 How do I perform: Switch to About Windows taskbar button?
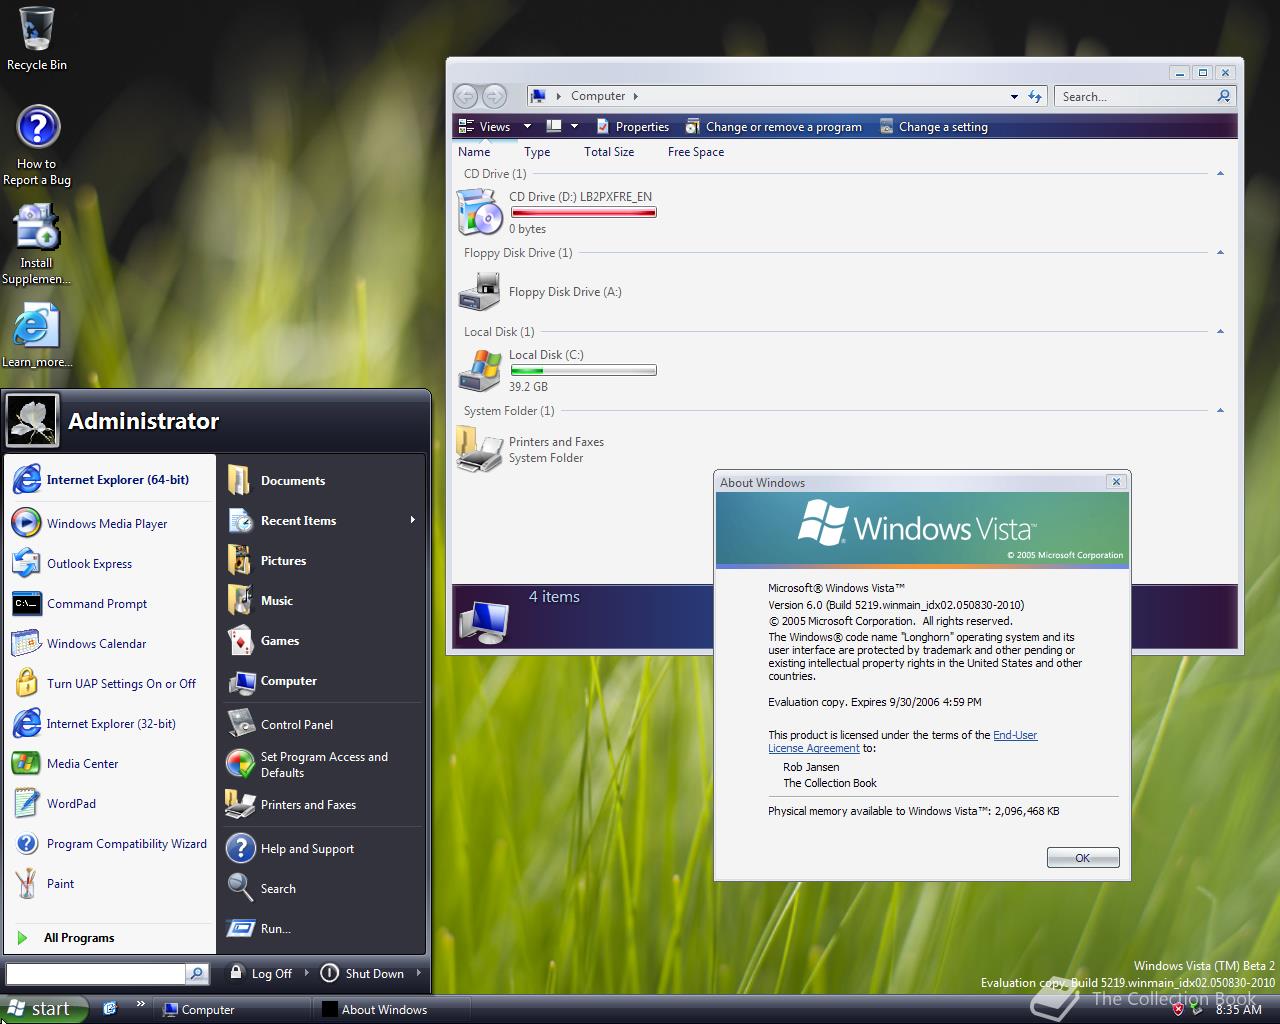(x=391, y=1009)
